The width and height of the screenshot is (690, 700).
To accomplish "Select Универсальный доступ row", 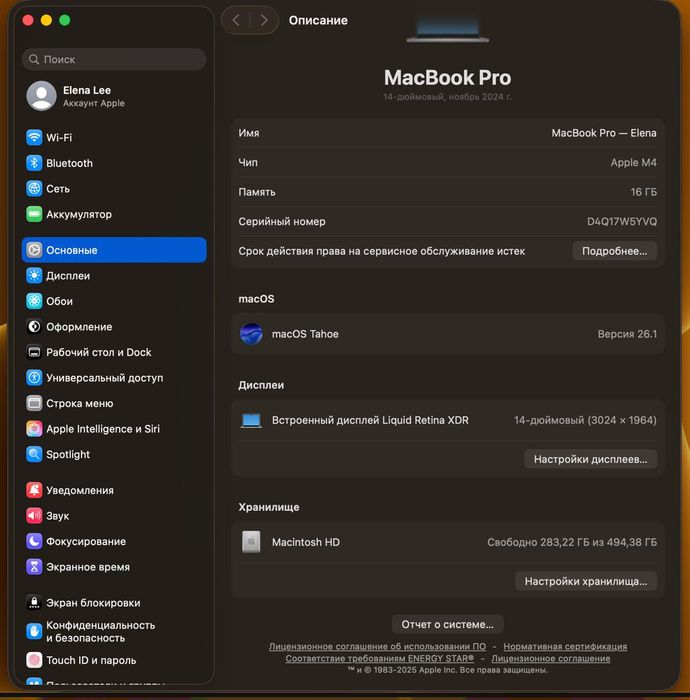I will point(114,378).
